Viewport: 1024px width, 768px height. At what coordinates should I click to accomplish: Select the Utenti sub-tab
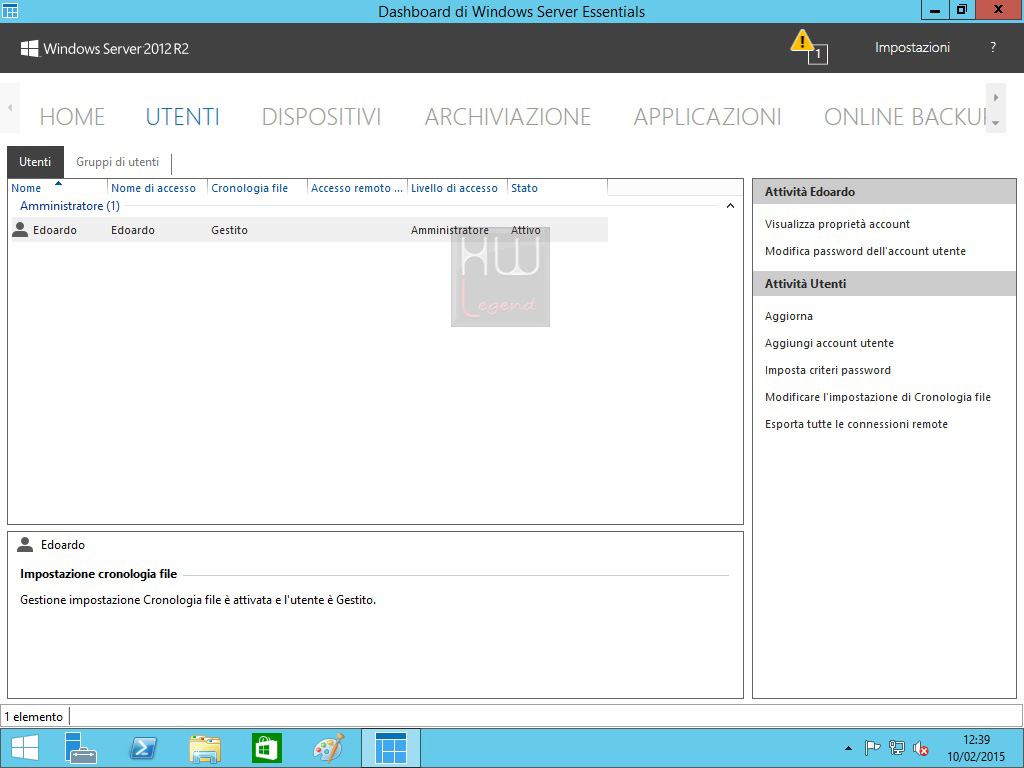pyautogui.click(x=35, y=162)
